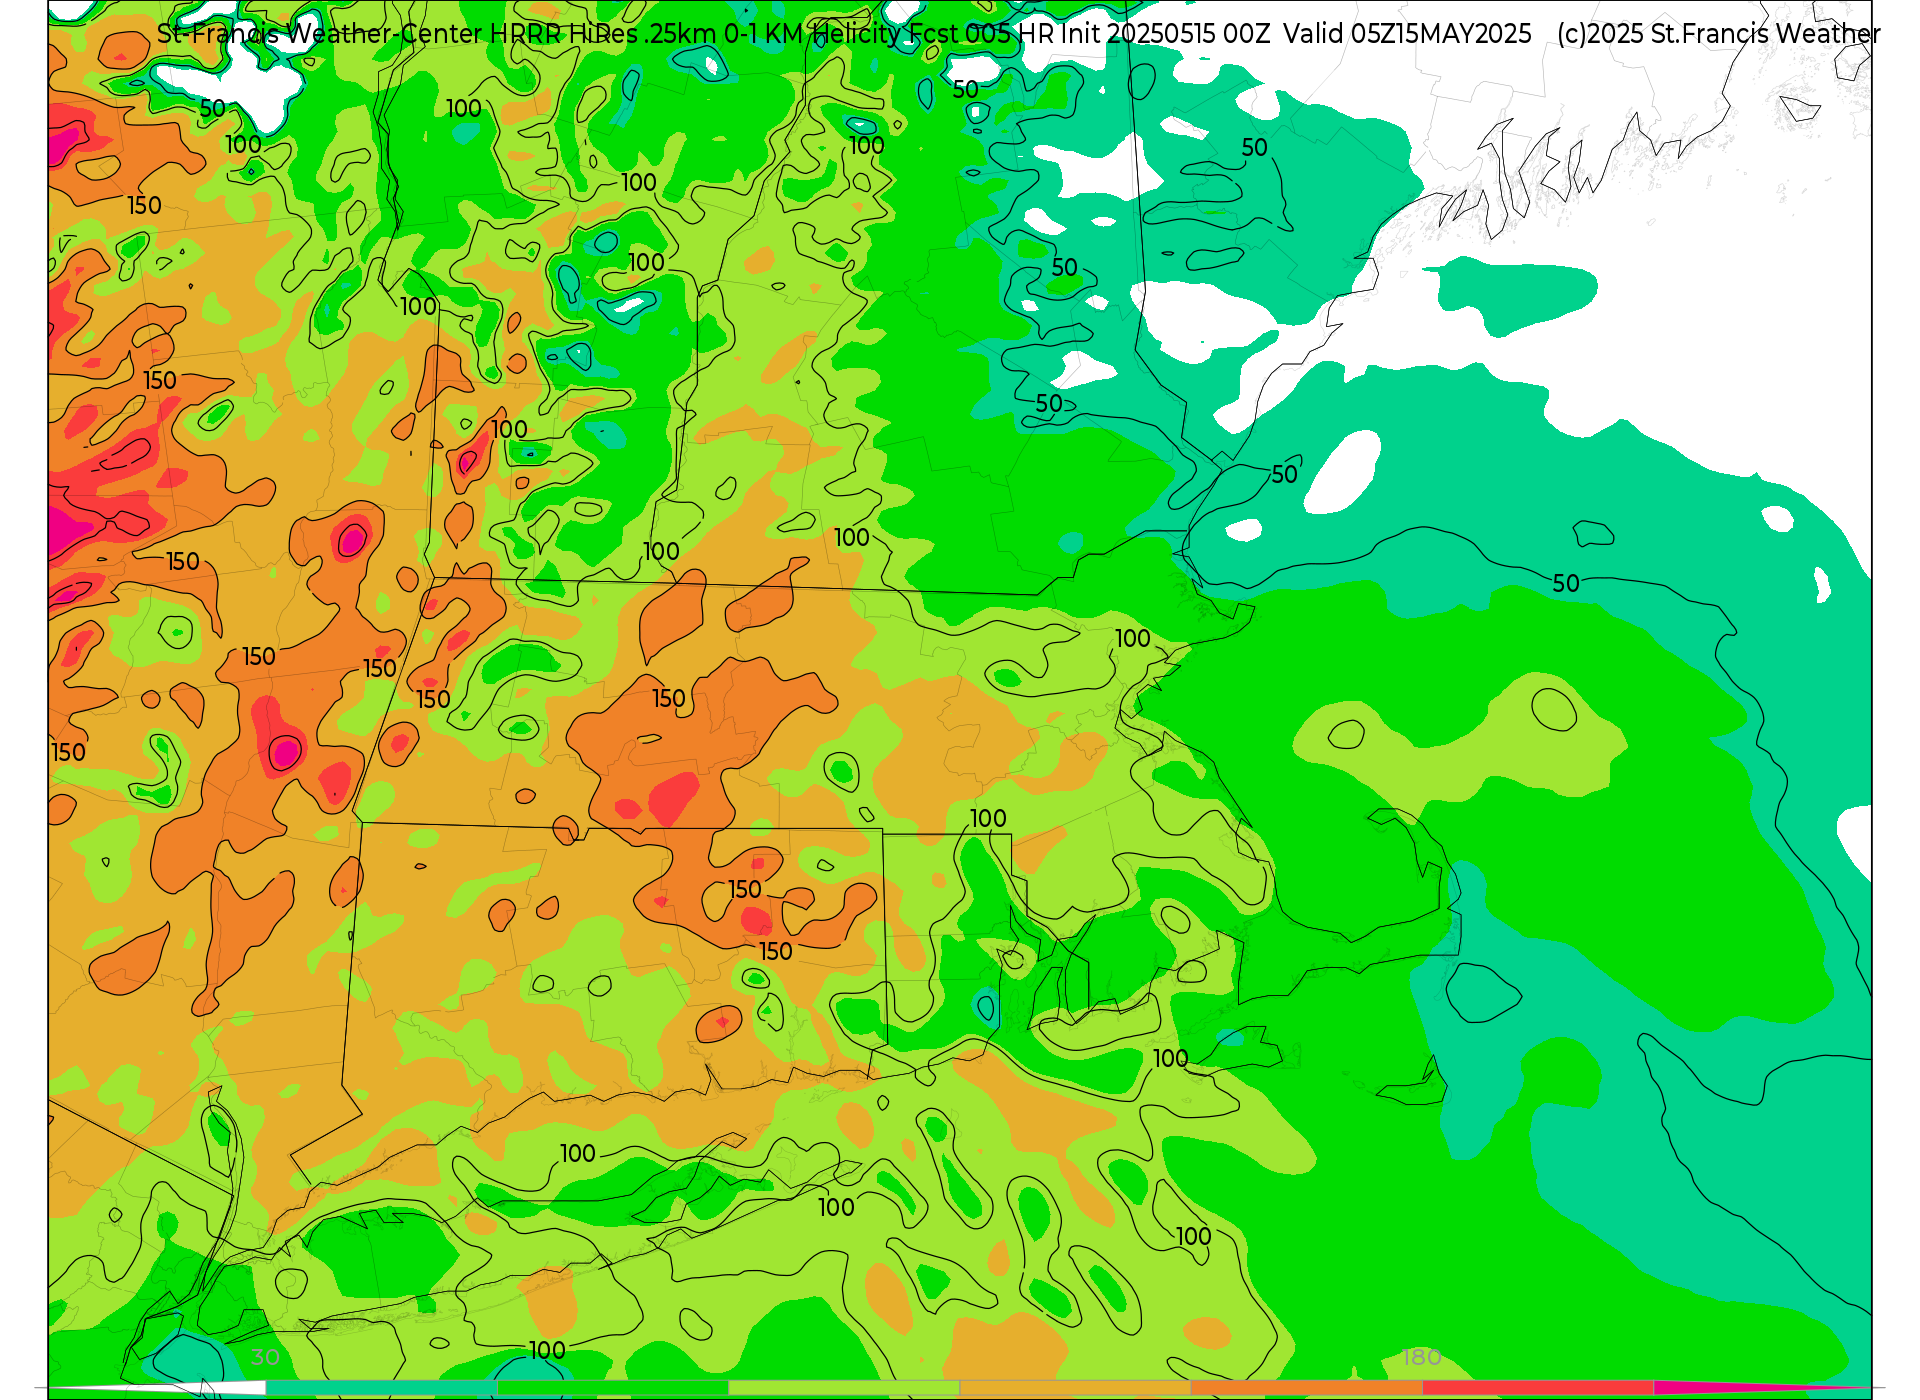Click the amber-yellow segment of the color bar
The image size is (1920, 1400).
tap(1075, 1388)
